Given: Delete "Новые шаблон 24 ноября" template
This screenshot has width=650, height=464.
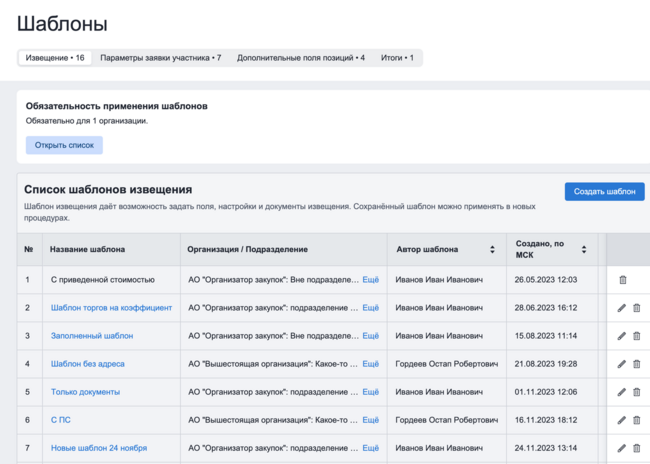Looking at the screenshot, I should (637, 448).
